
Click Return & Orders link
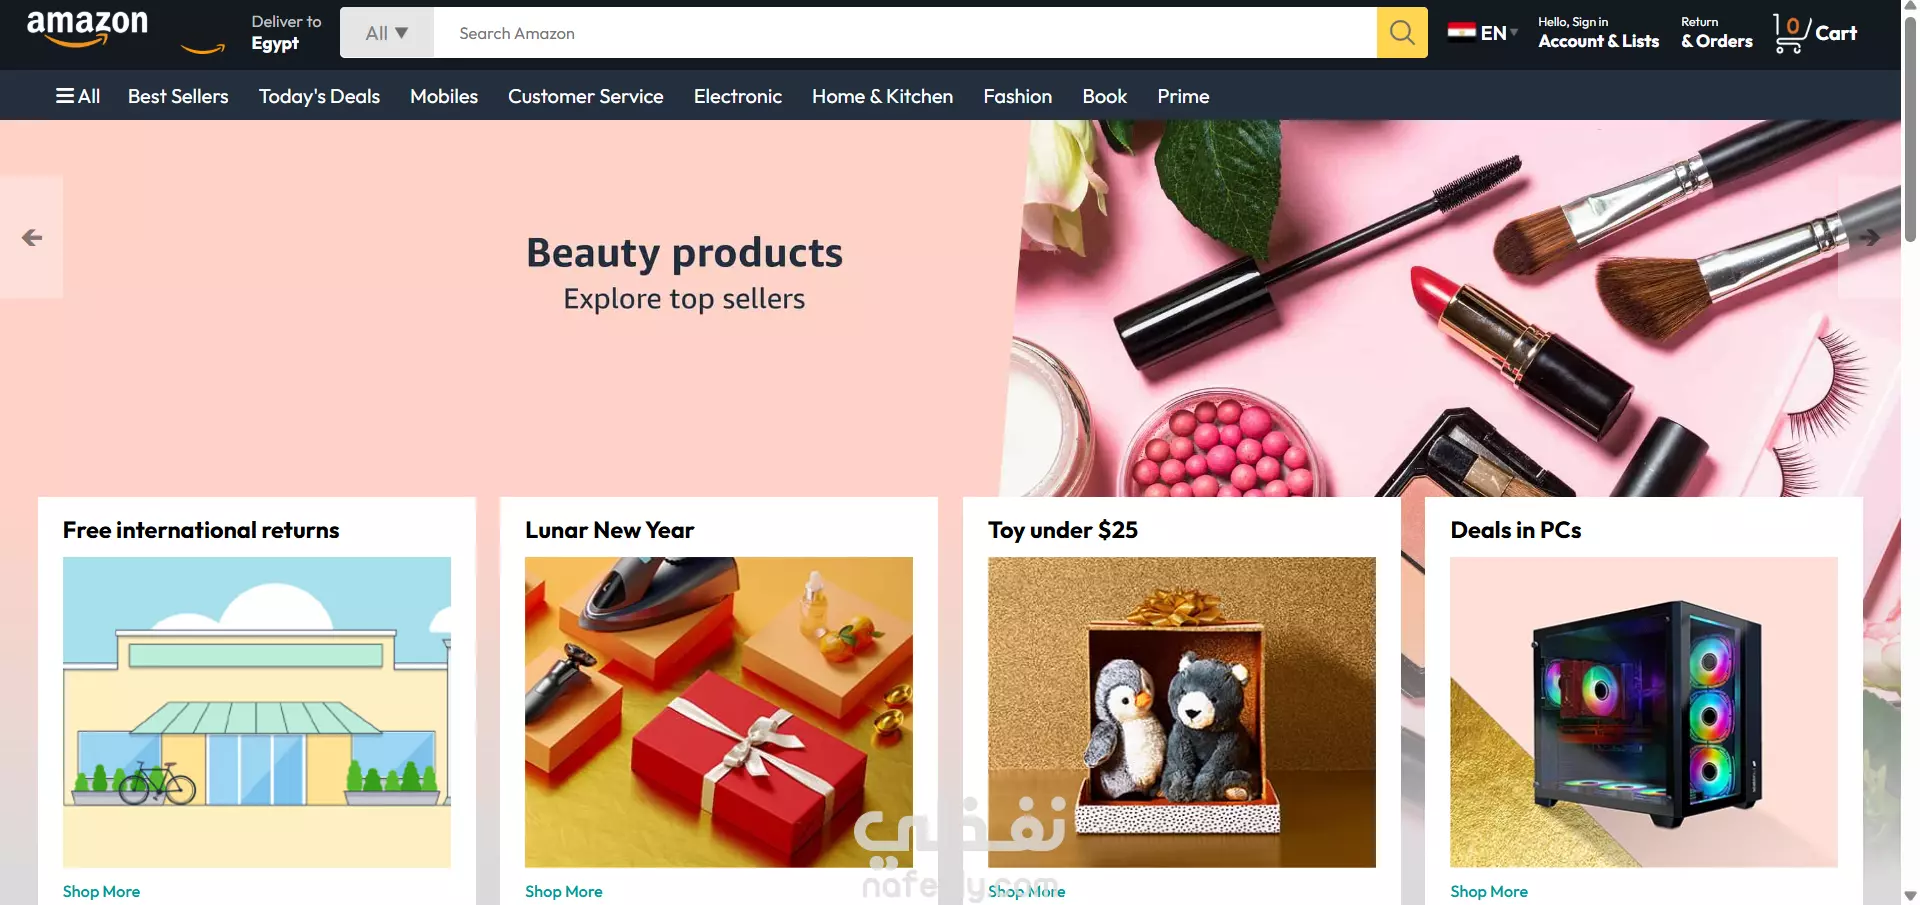pos(1716,33)
